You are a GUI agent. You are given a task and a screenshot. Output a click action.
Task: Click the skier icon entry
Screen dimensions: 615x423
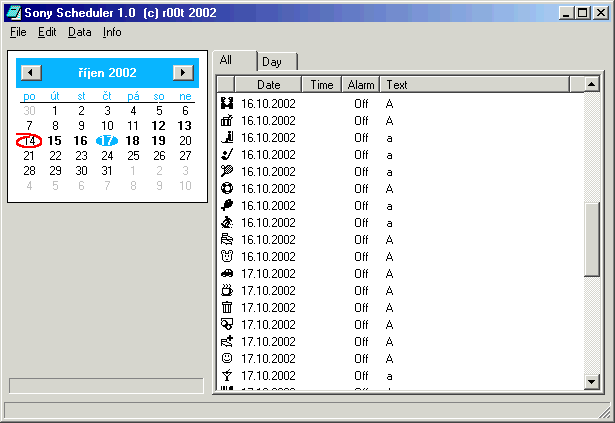(x=227, y=222)
